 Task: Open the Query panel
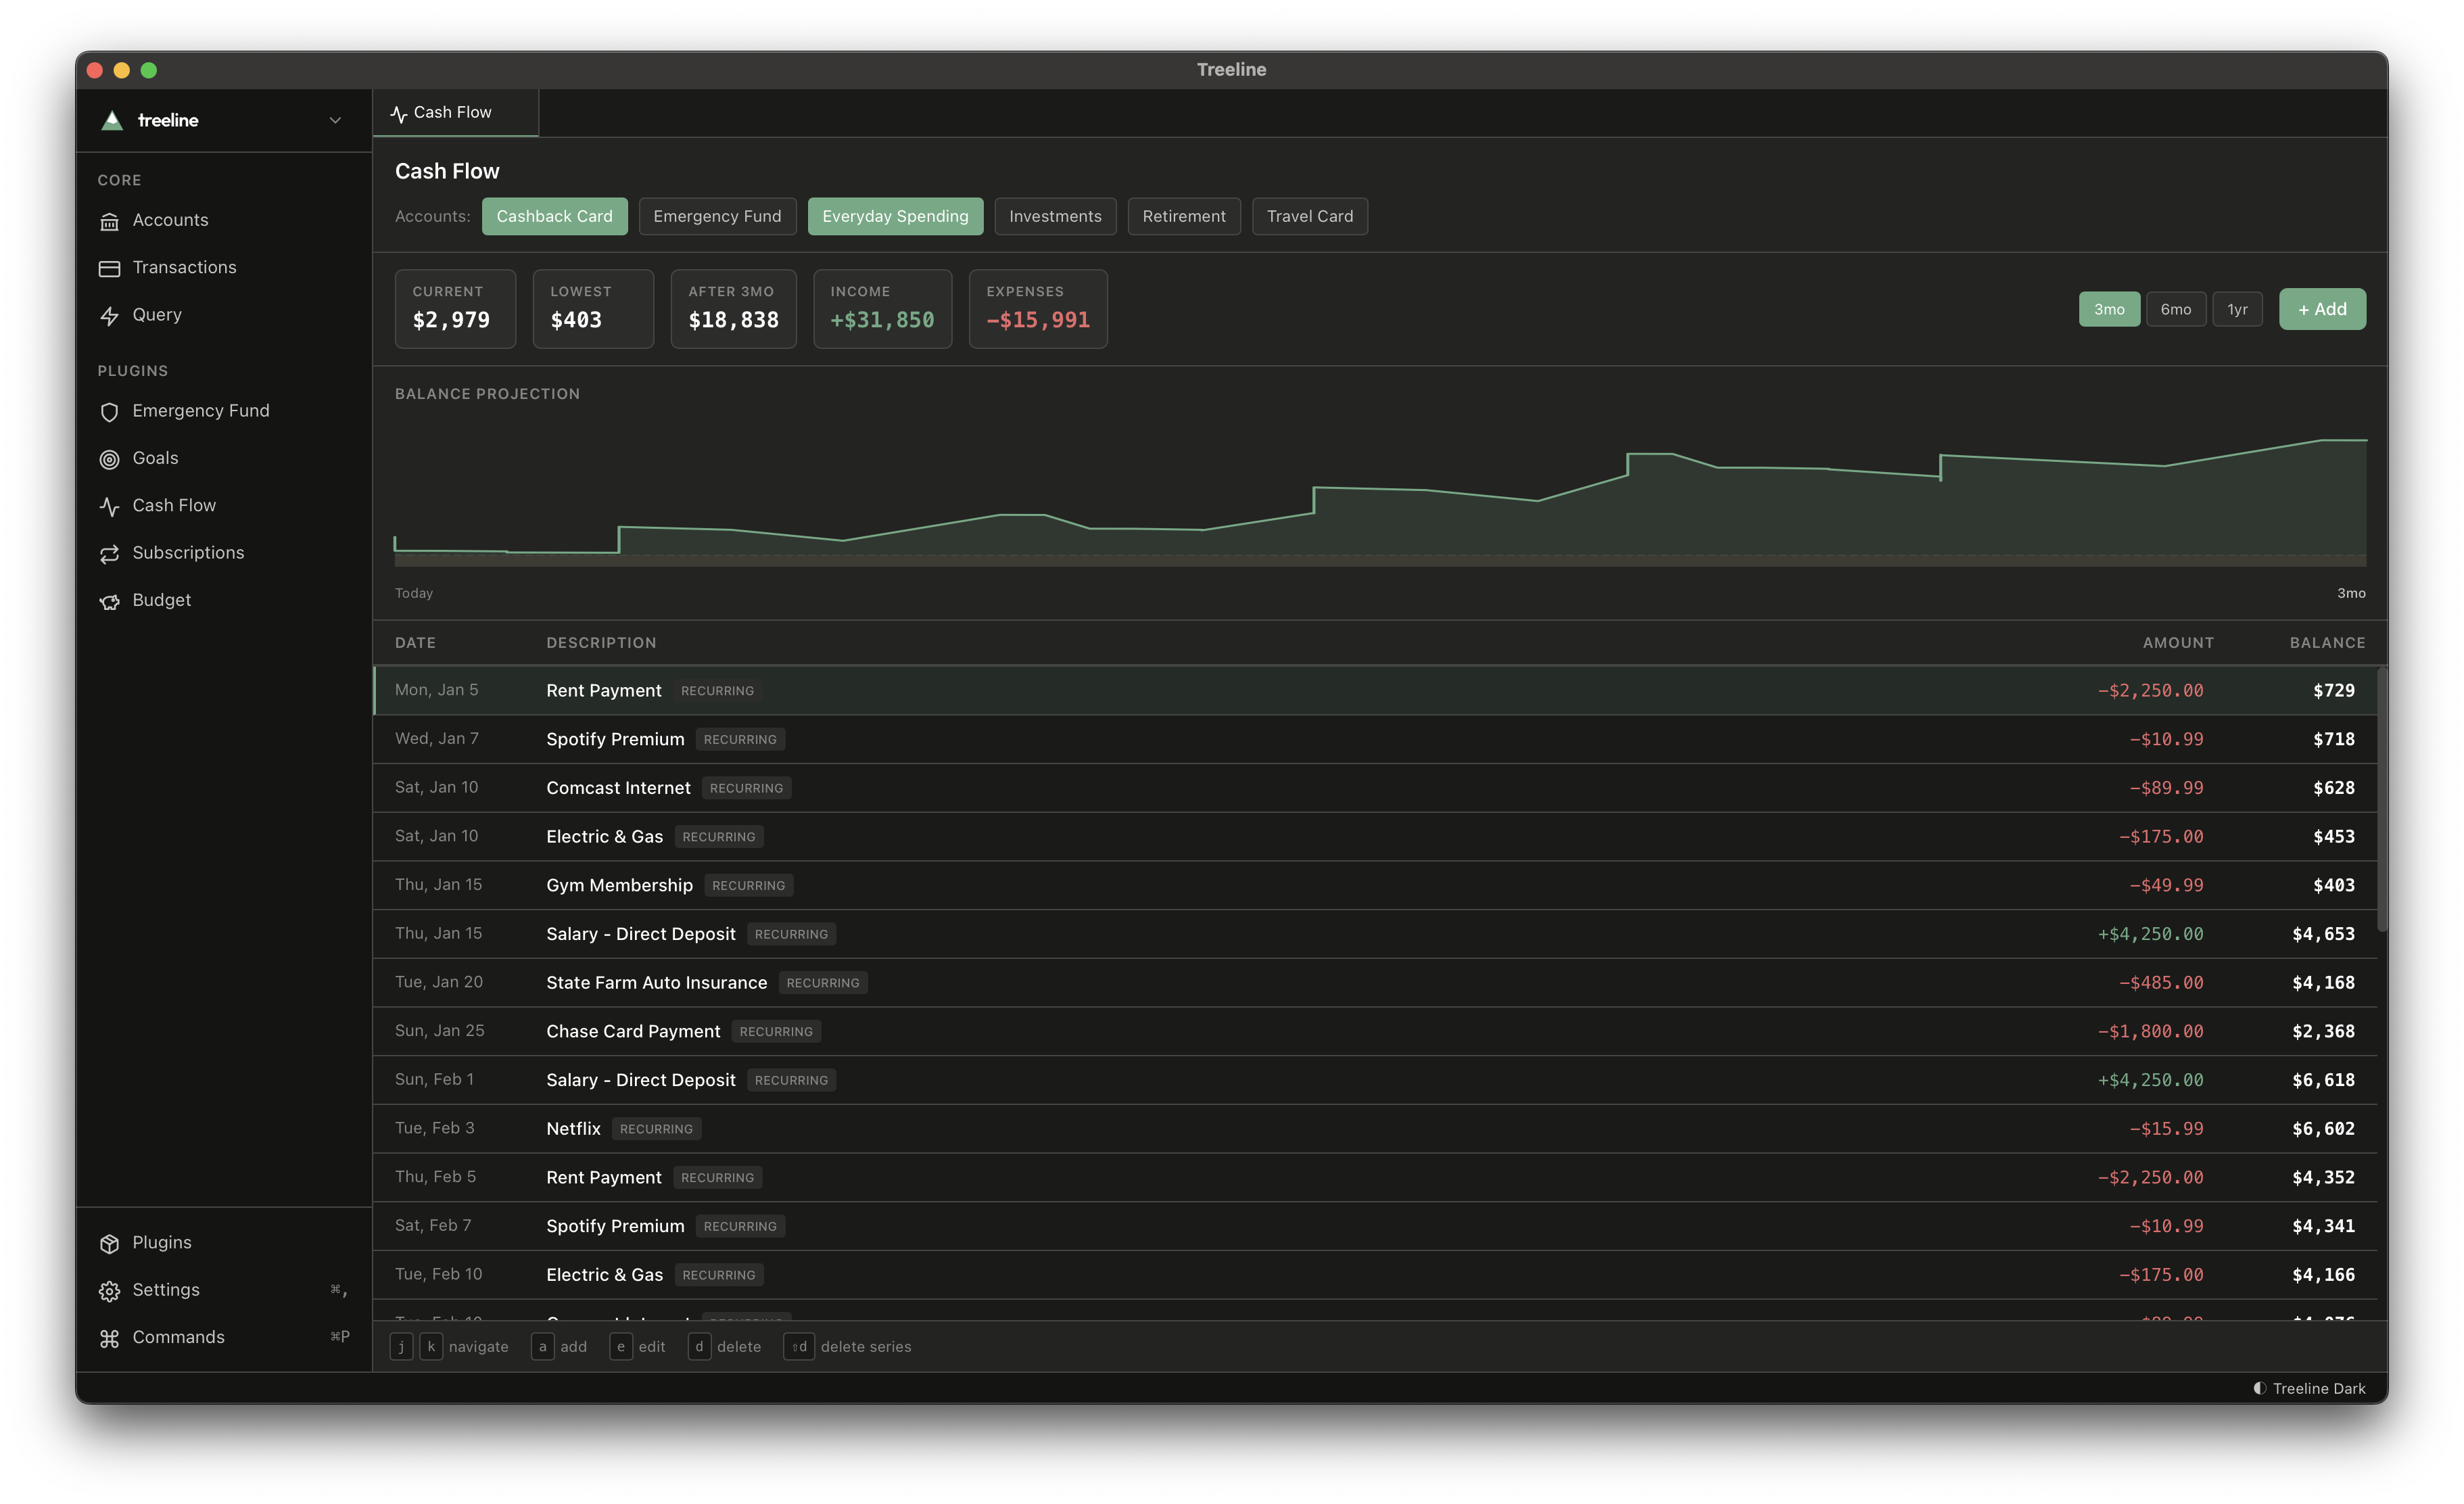pos(157,314)
